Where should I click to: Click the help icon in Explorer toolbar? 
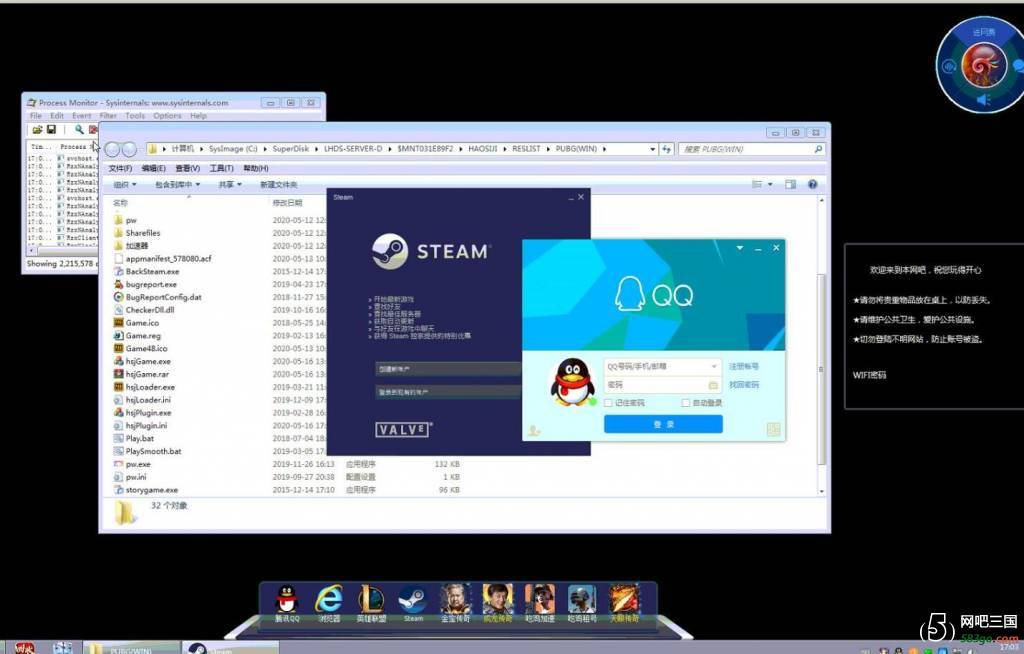coord(812,184)
